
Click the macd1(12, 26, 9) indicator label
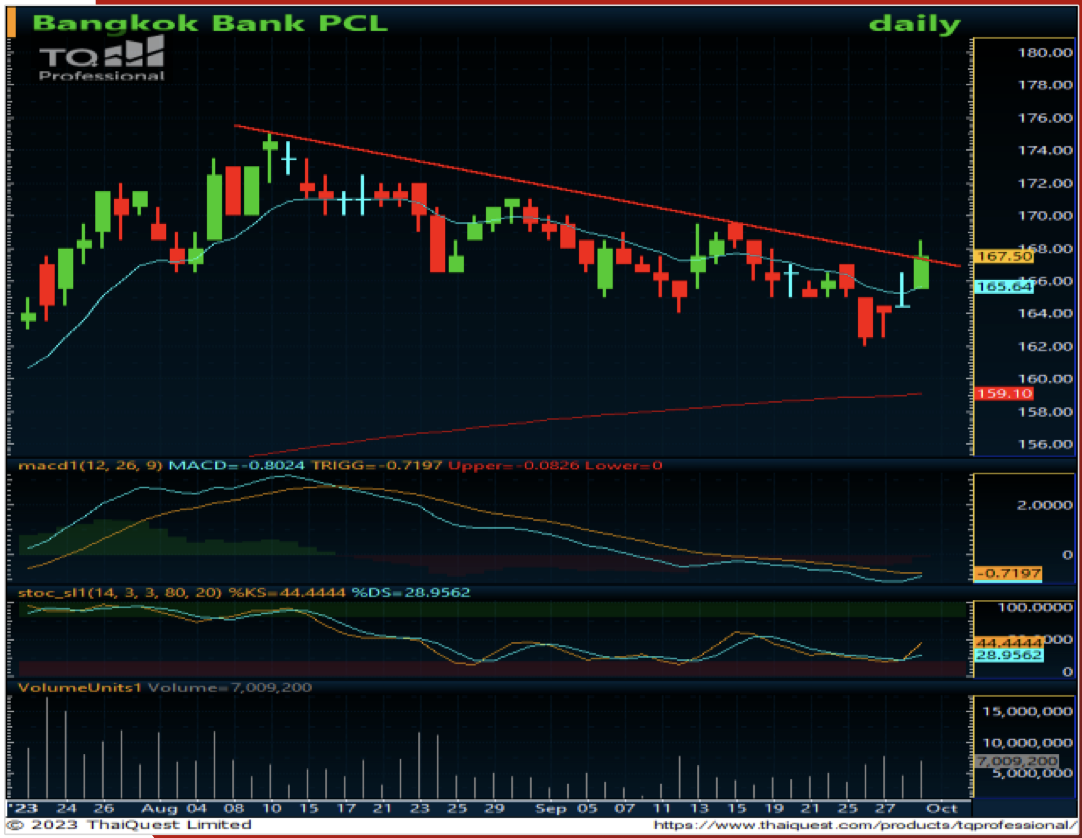tap(90, 465)
